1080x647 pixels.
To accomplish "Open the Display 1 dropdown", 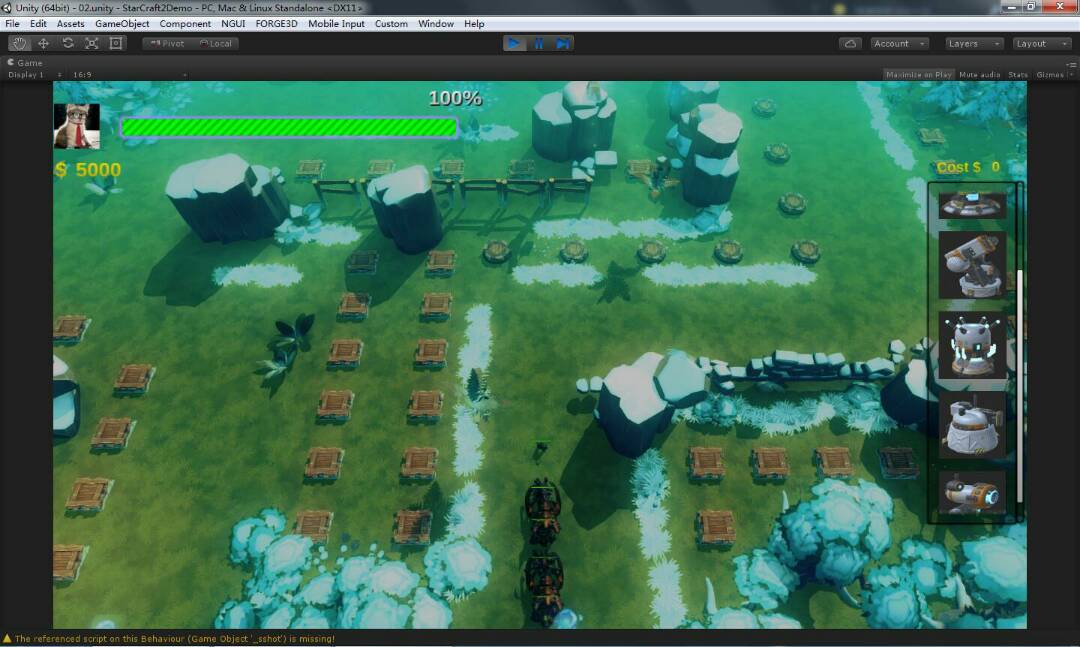I will coord(34,74).
